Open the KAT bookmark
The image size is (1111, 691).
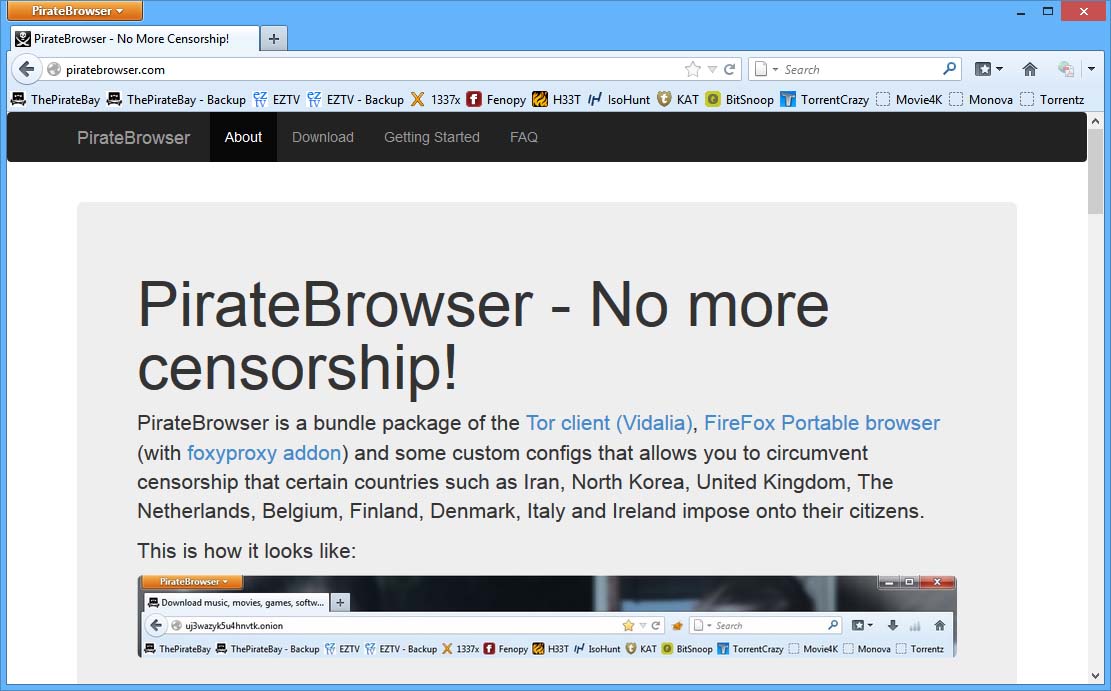click(678, 99)
